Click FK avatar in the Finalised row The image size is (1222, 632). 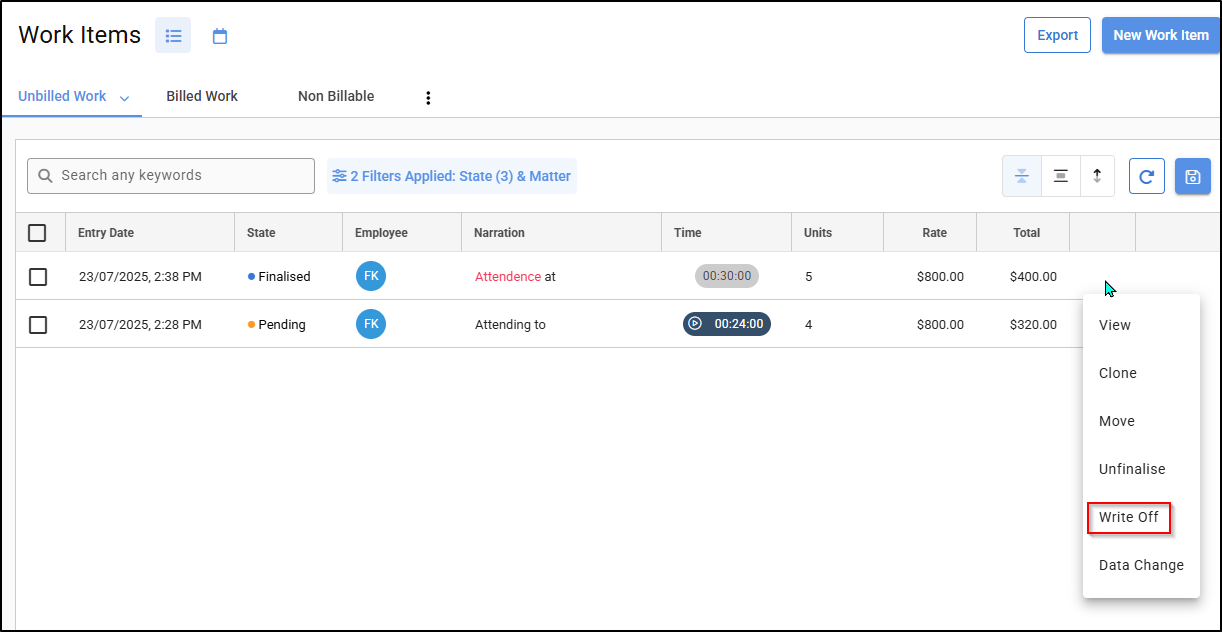(x=371, y=276)
